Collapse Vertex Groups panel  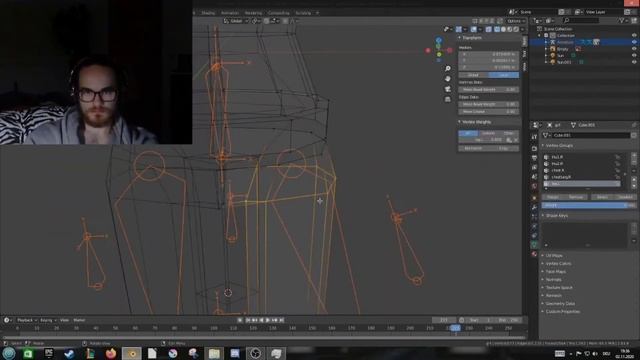click(558, 145)
